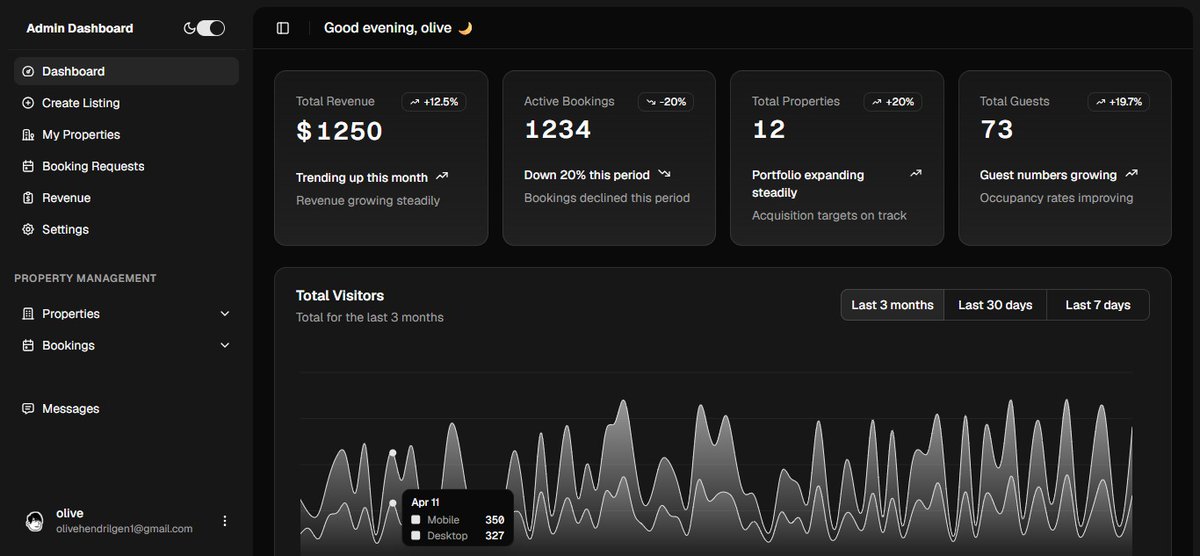Click 'Total for the last 3 months' subtitle
1200x556 pixels.
tap(370, 317)
